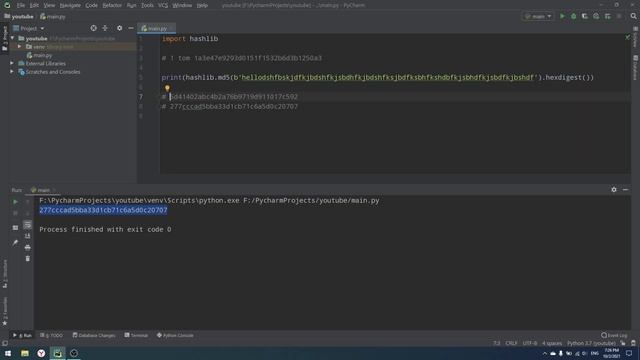Open the Run tool window button at bottom
The height and width of the screenshot is (360, 640).
[22, 335]
